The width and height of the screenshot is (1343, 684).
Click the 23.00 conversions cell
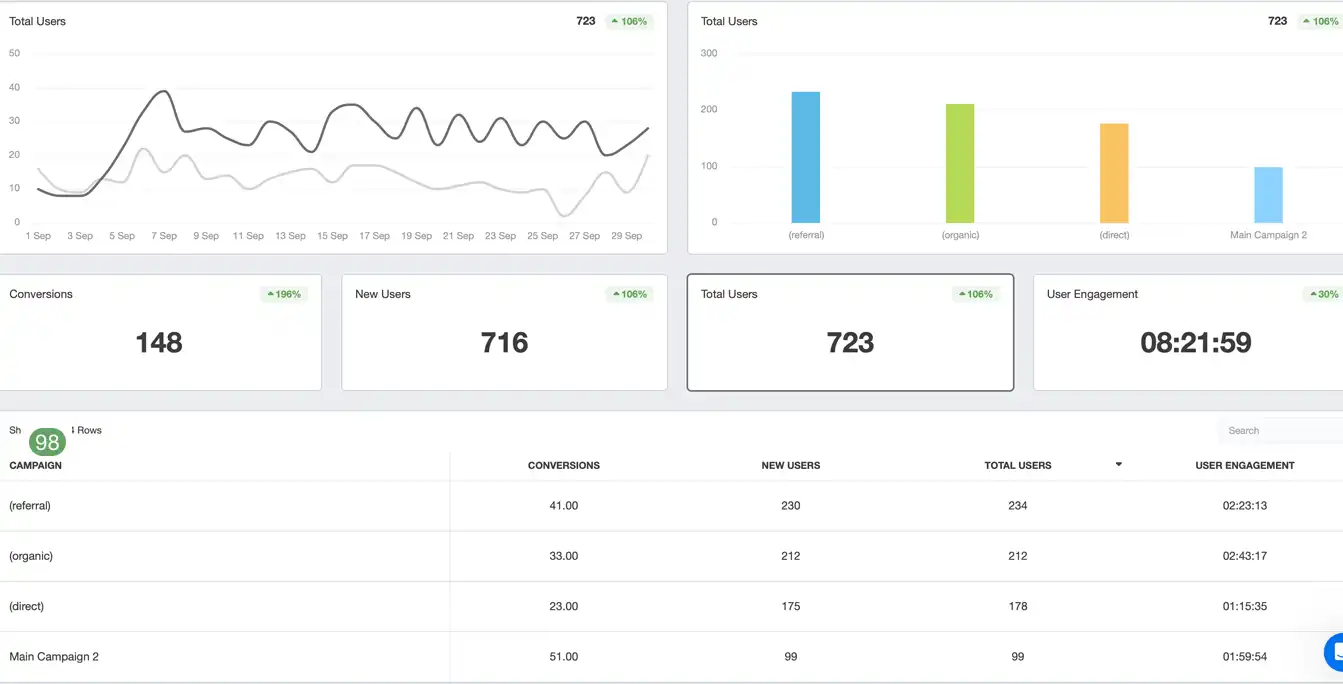564,606
